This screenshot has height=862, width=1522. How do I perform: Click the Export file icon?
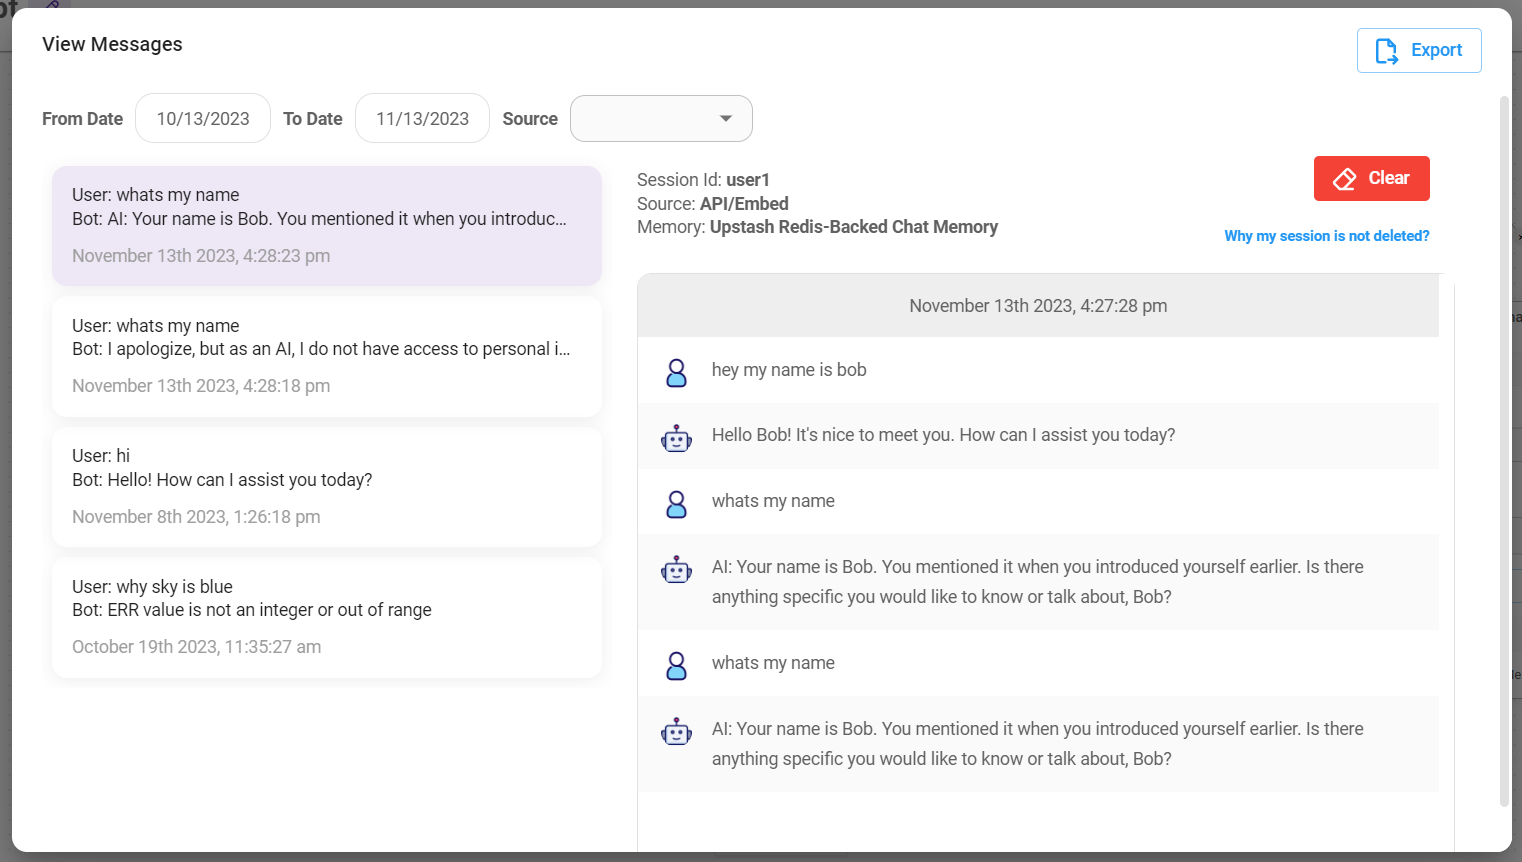1386,51
